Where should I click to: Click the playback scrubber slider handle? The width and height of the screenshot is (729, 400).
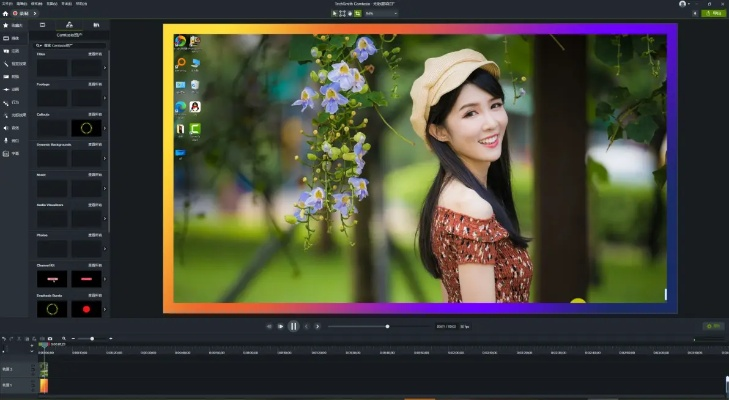(x=387, y=327)
